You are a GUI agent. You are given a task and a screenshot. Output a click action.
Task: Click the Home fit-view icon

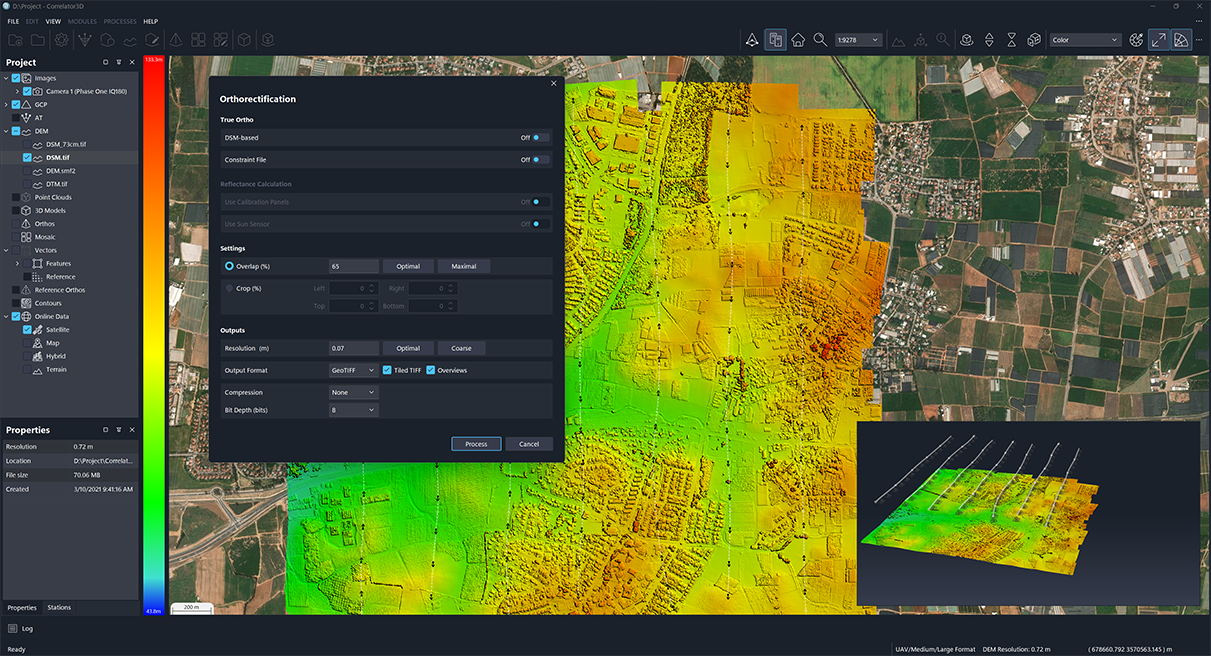(x=797, y=39)
